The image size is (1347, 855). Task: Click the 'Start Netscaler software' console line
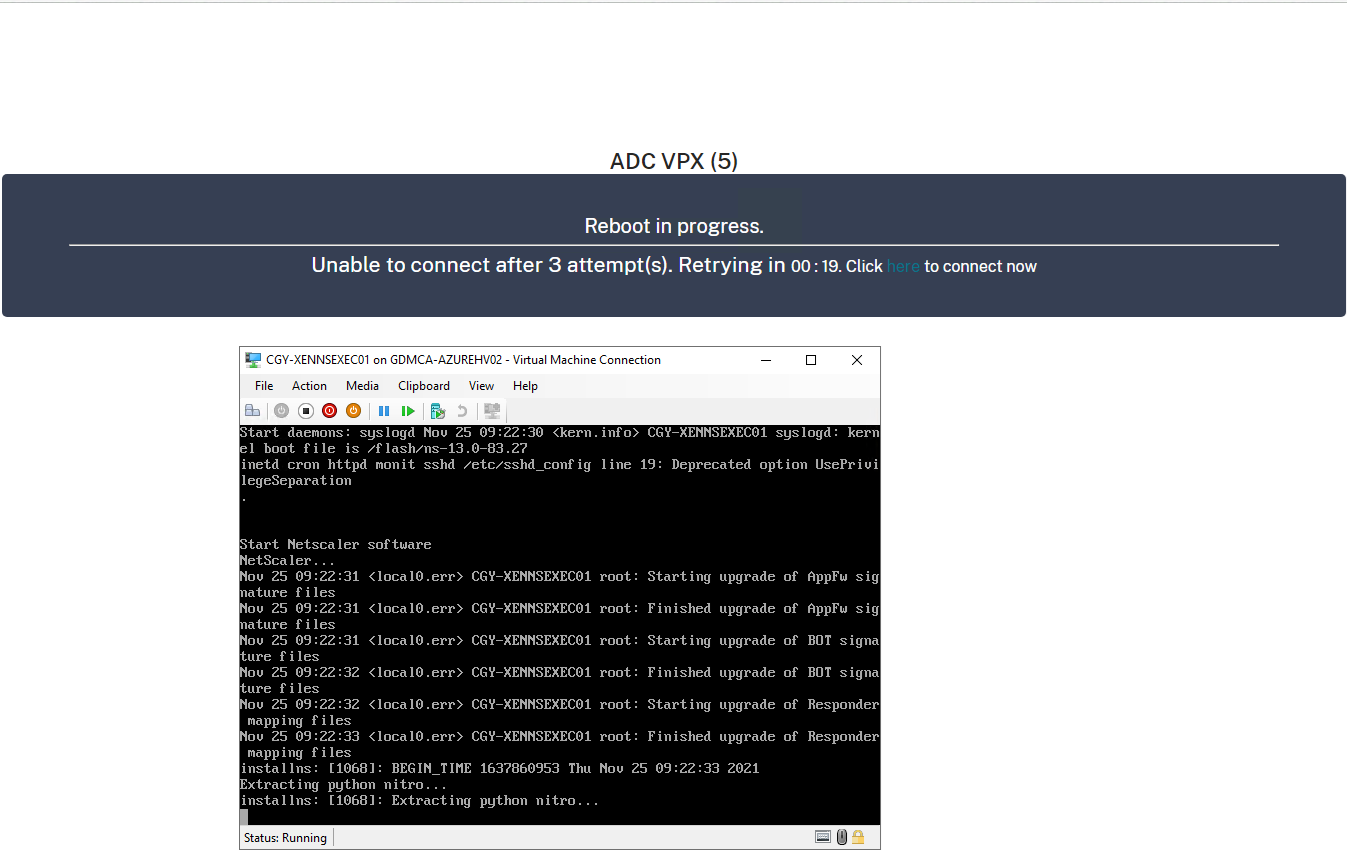tap(336, 545)
